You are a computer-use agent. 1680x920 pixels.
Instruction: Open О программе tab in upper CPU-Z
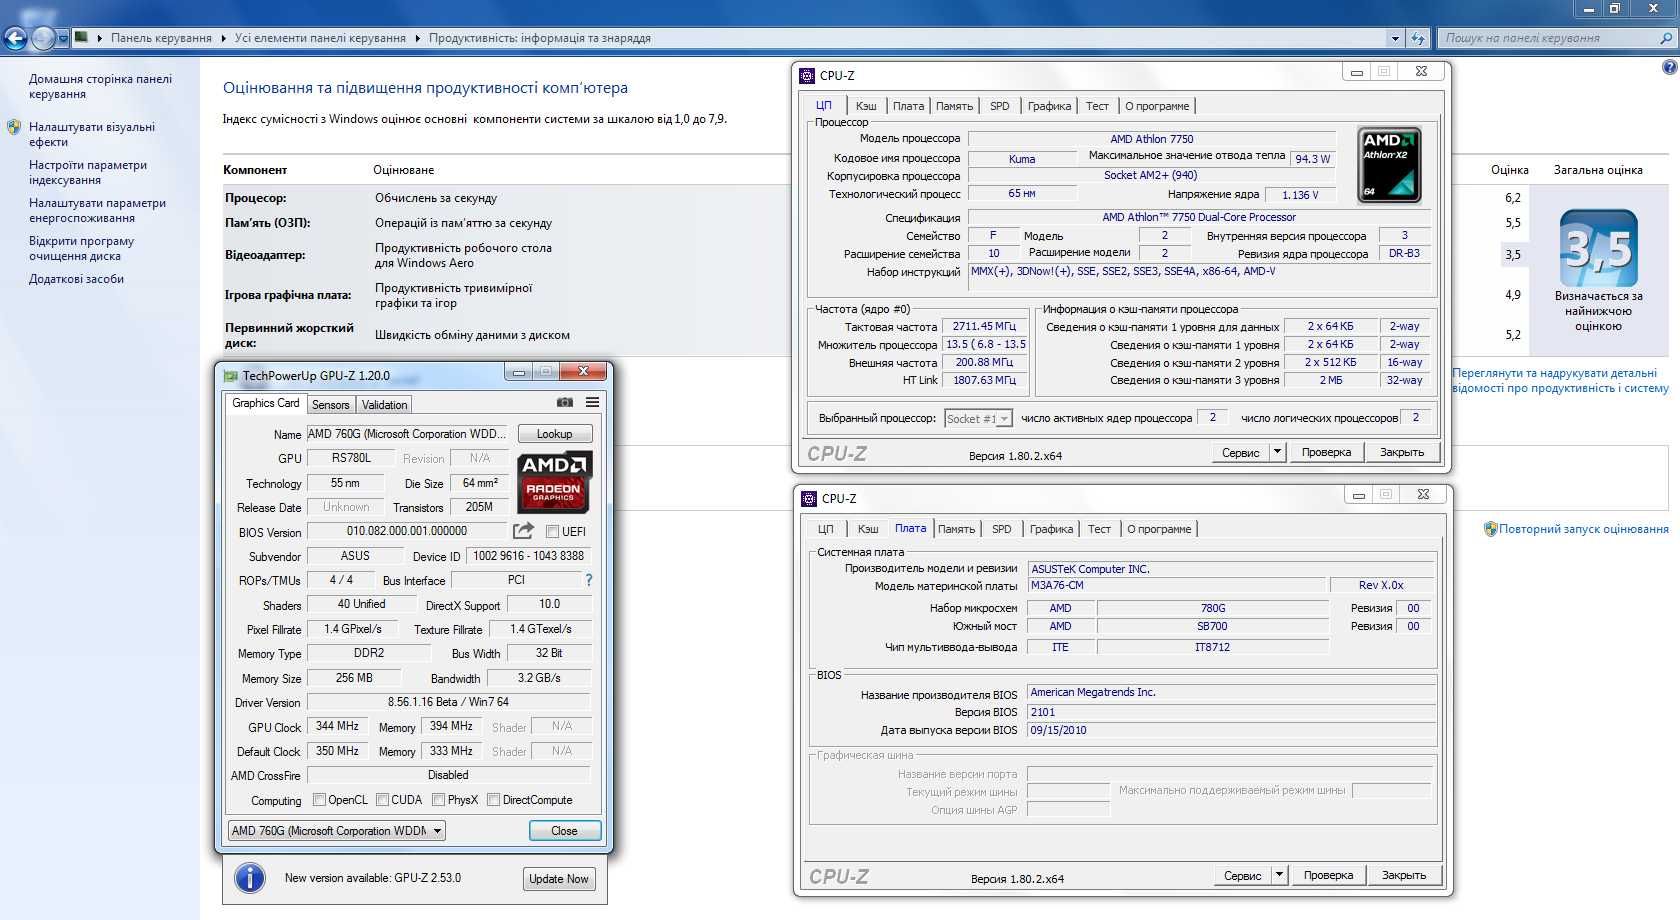pos(1157,106)
